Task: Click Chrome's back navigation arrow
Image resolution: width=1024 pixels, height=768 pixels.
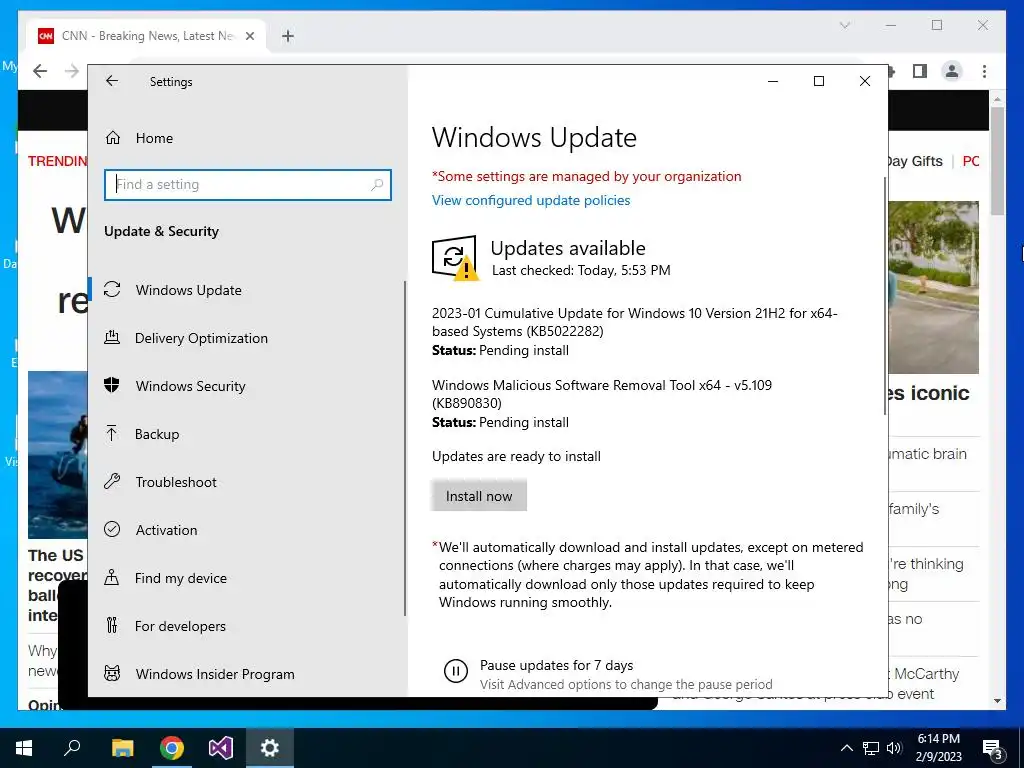Action: coord(40,71)
